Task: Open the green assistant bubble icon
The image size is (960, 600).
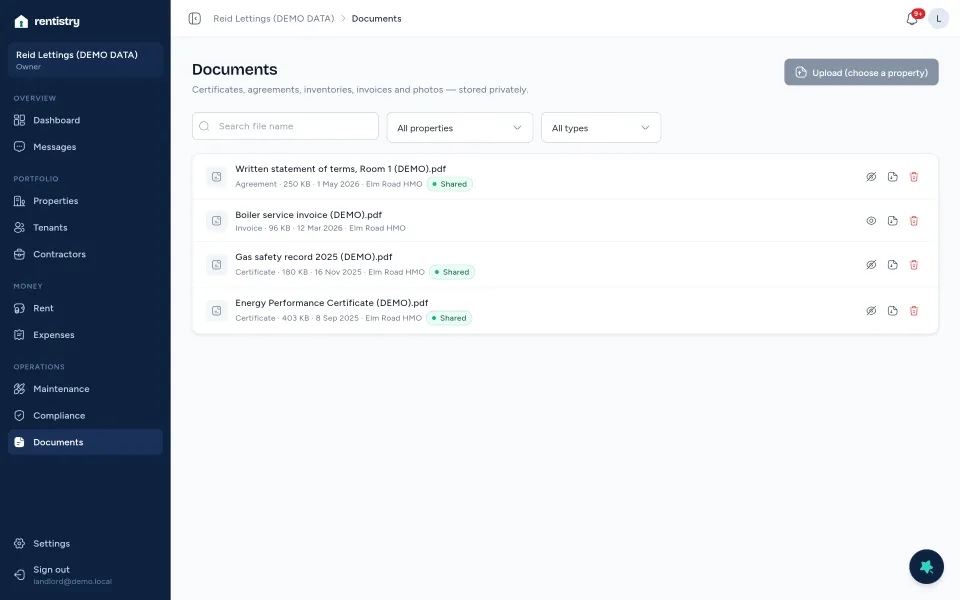Action: [x=926, y=566]
